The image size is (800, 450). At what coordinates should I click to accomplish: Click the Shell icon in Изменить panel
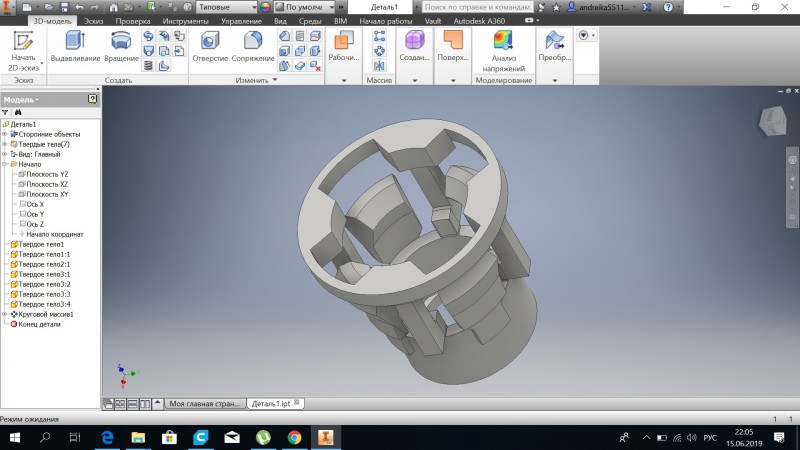[284, 51]
